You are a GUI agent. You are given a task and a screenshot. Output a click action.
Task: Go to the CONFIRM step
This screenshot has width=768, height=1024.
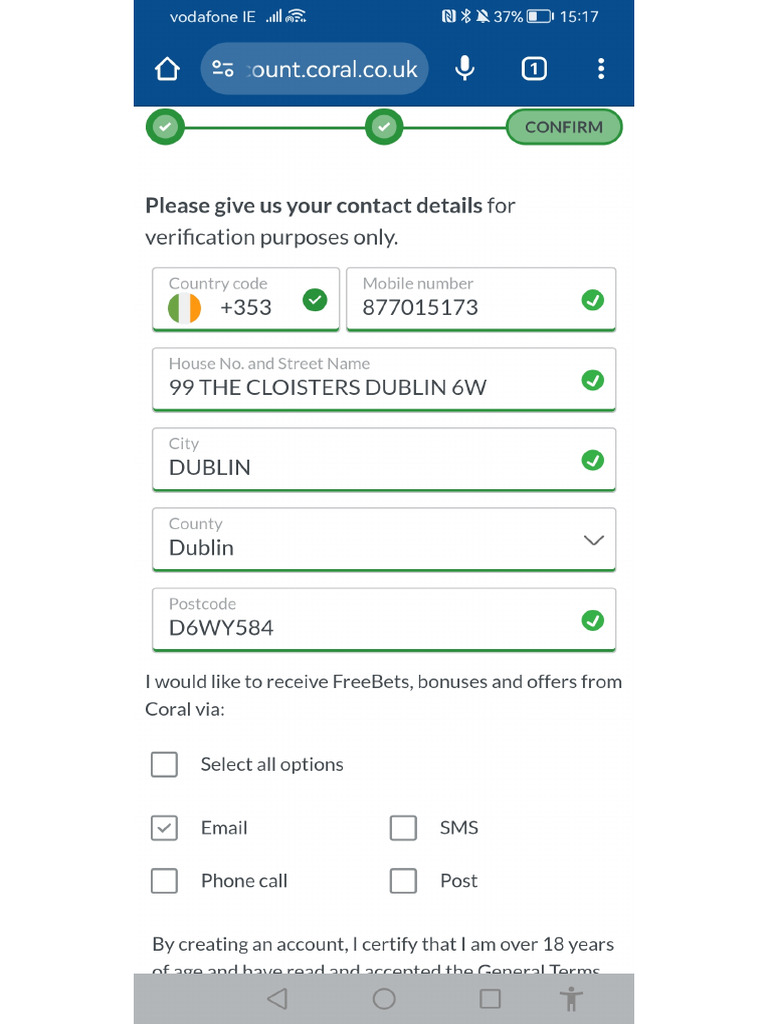coord(563,127)
